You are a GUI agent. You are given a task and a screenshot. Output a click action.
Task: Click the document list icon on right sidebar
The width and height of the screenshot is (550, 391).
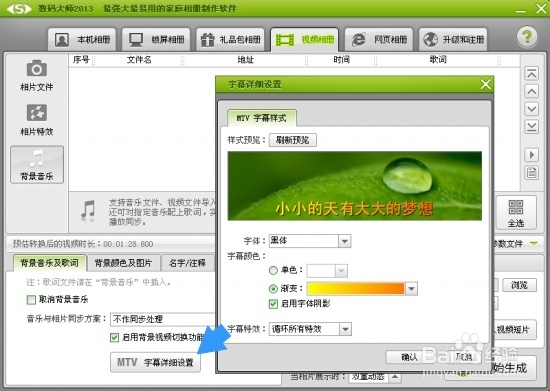pyautogui.click(x=531, y=173)
